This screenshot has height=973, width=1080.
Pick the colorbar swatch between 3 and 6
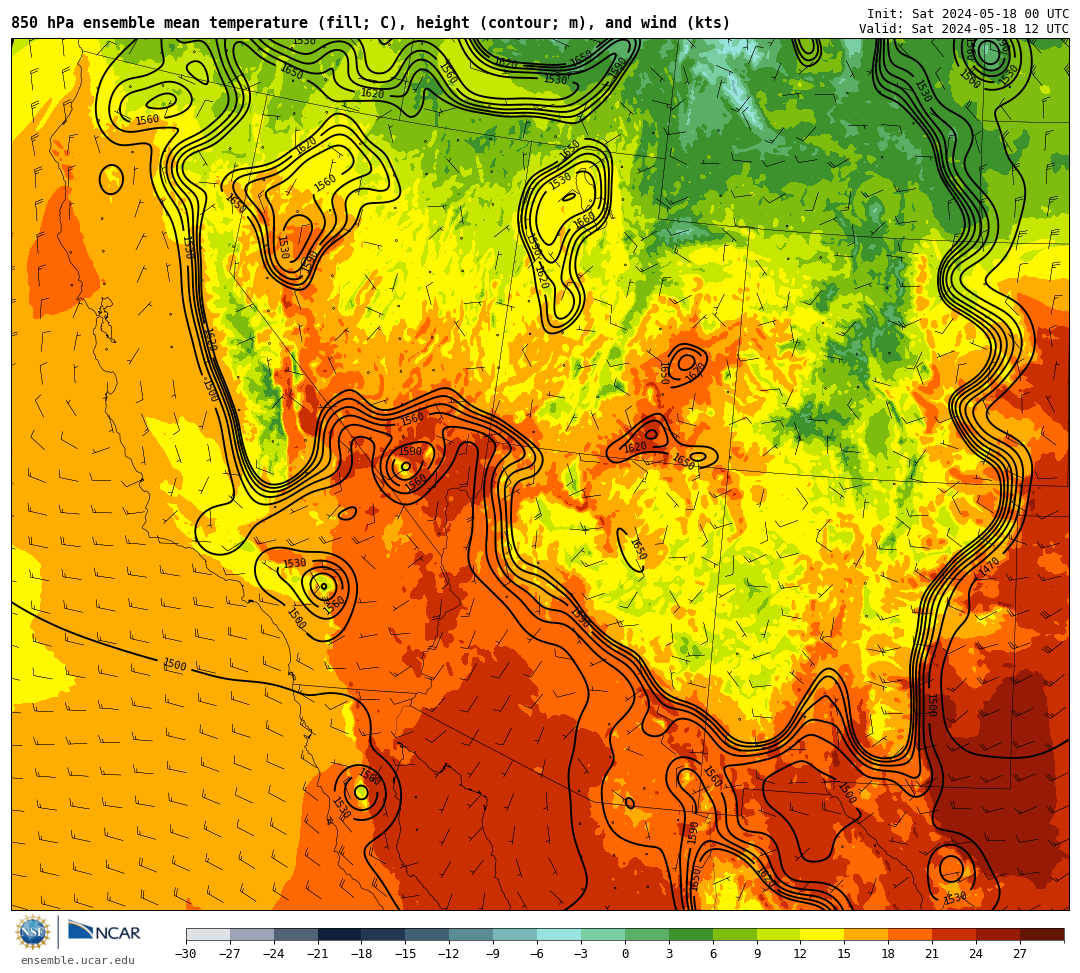point(691,934)
